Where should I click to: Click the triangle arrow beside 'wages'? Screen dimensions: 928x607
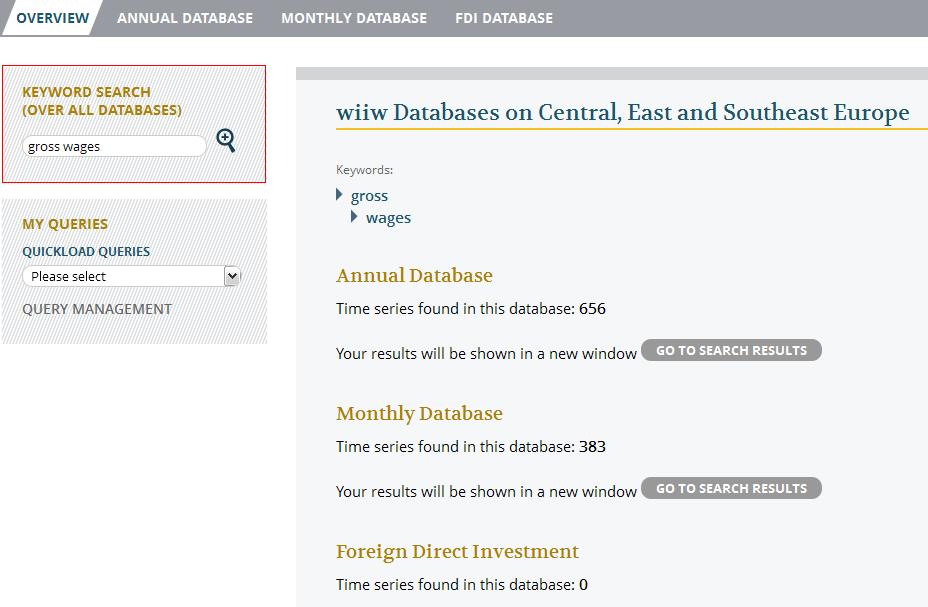pos(355,217)
